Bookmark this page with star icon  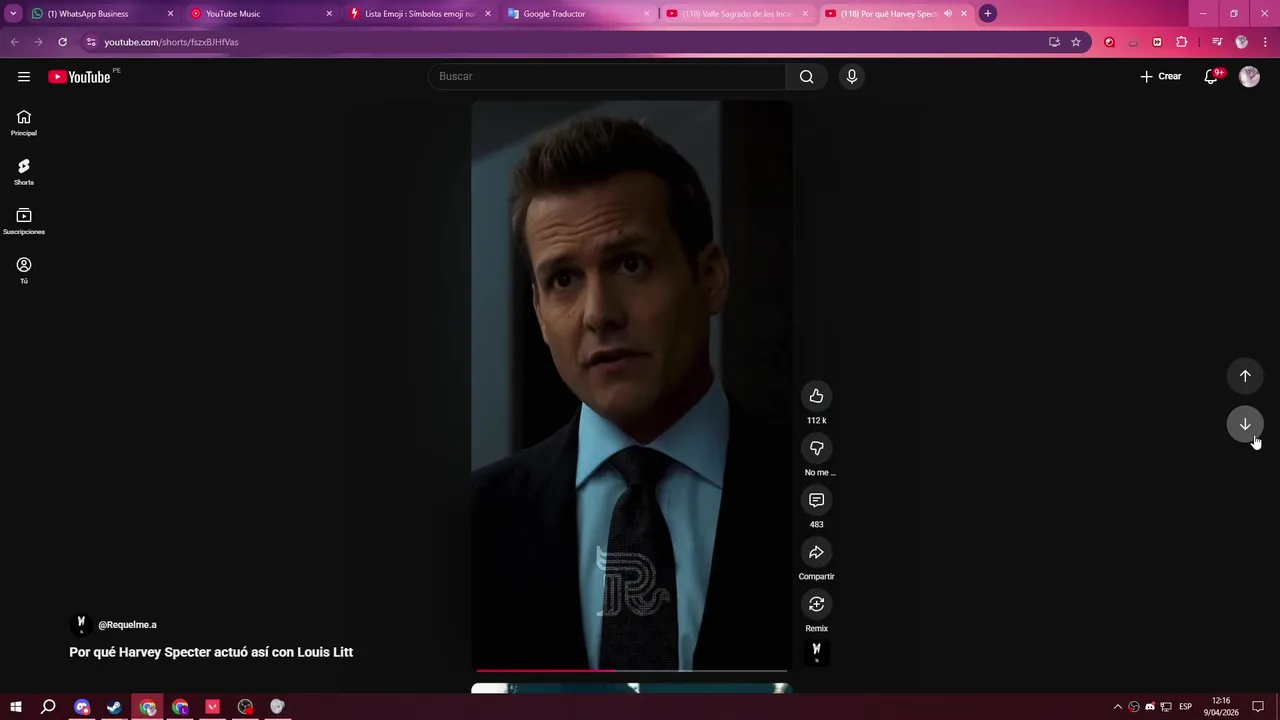tap(1076, 42)
